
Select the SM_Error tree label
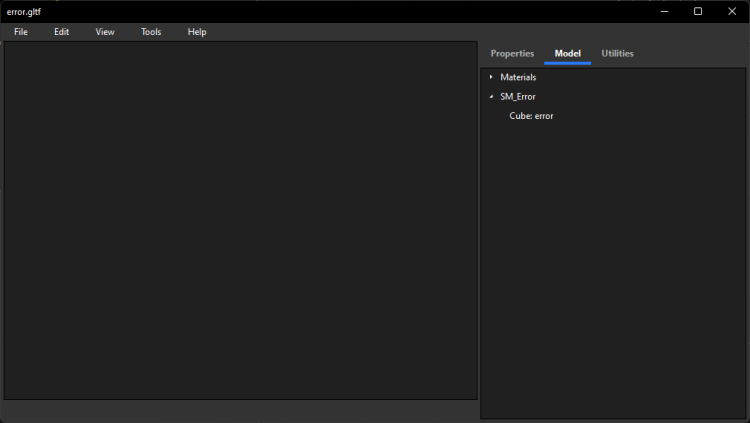point(518,97)
